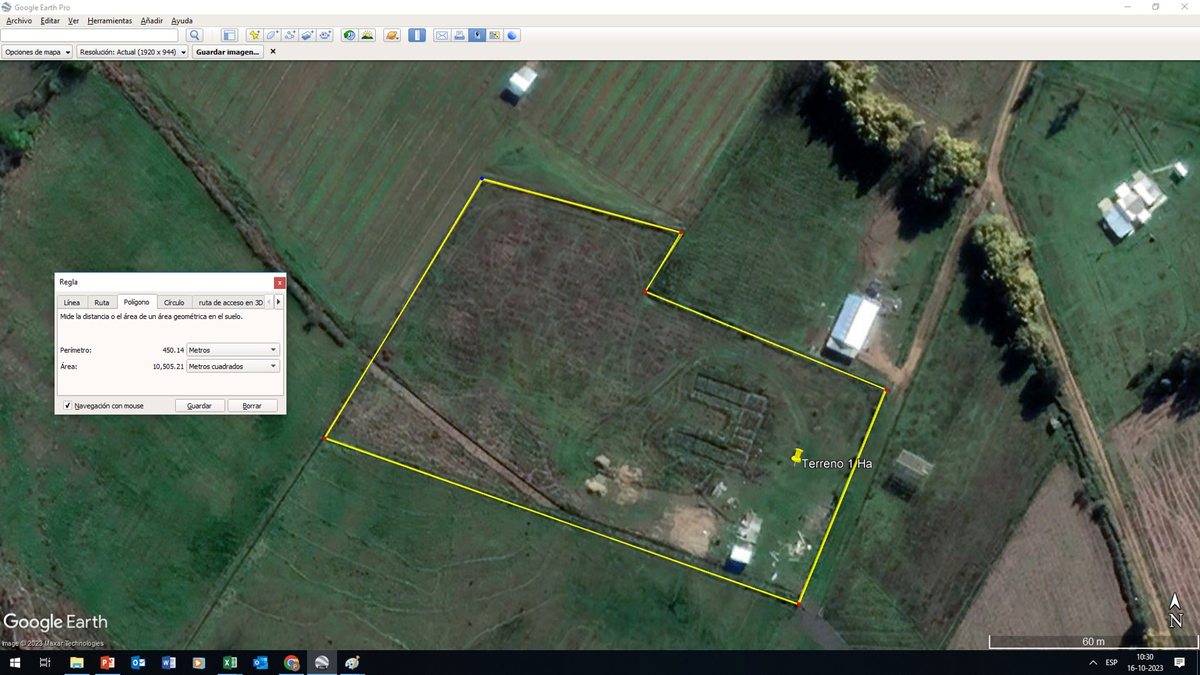The width and height of the screenshot is (1200, 675).
Task: Click the ESP language indicator
Action: click(x=1111, y=663)
